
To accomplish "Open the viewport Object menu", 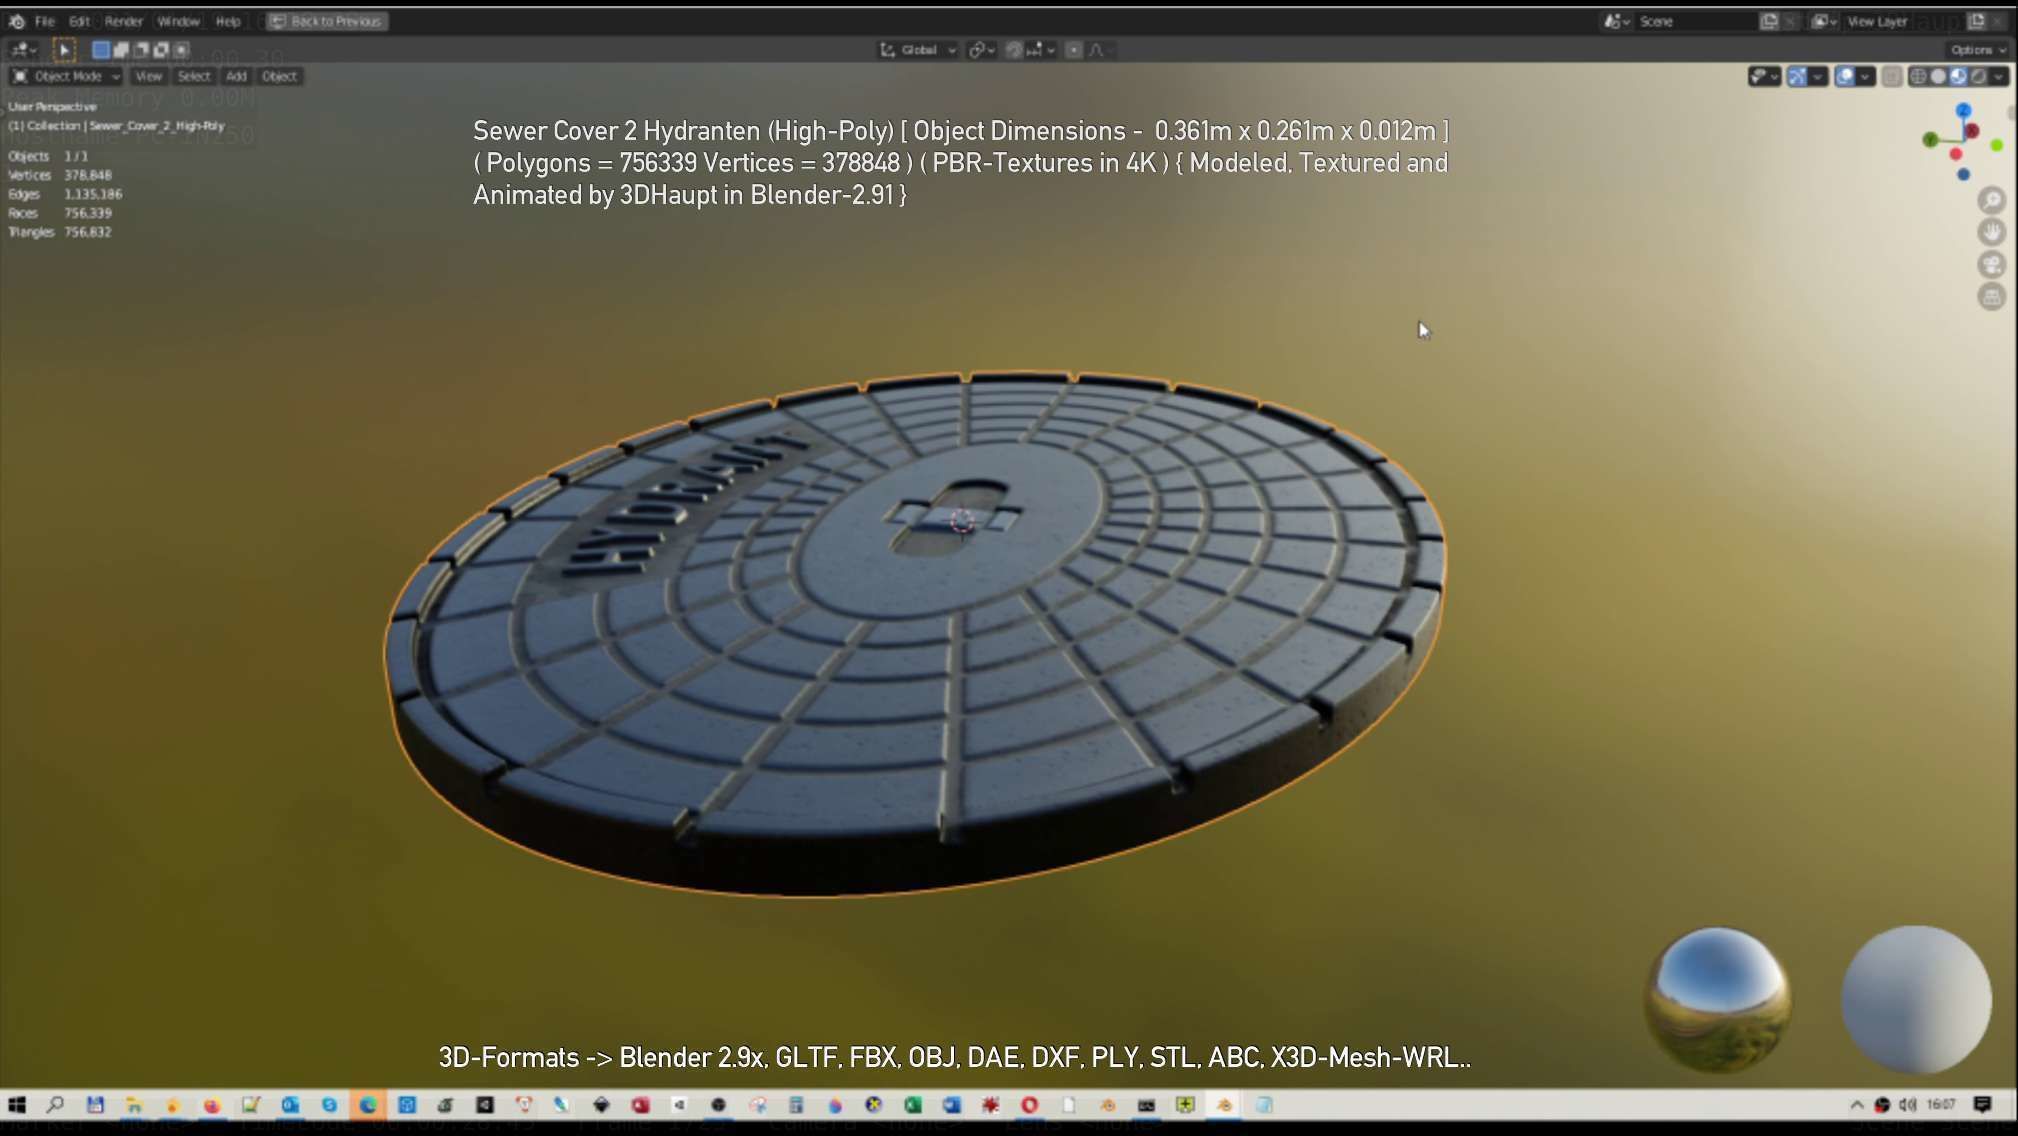I will pyautogui.click(x=279, y=76).
